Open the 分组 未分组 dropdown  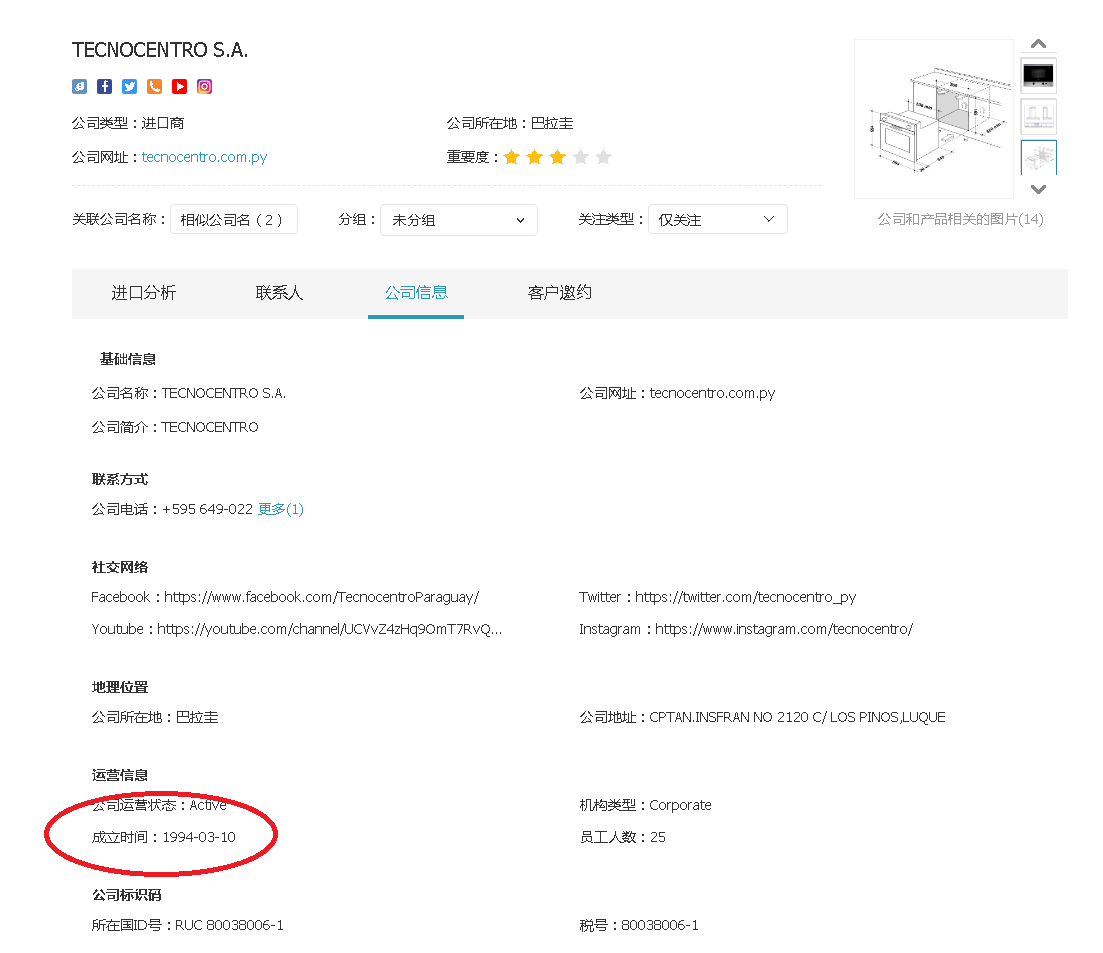click(459, 220)
